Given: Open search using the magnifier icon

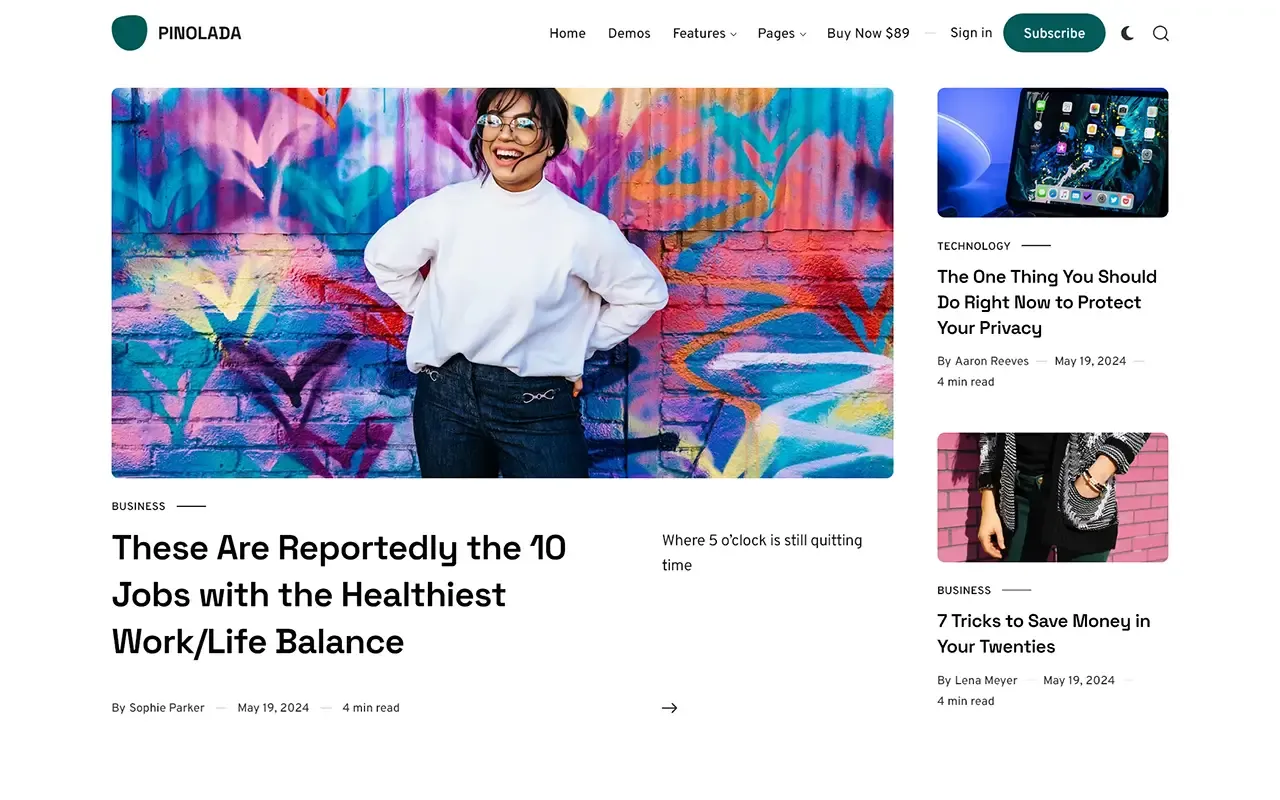Looking at the screenshot, I should coord(1160,33).
